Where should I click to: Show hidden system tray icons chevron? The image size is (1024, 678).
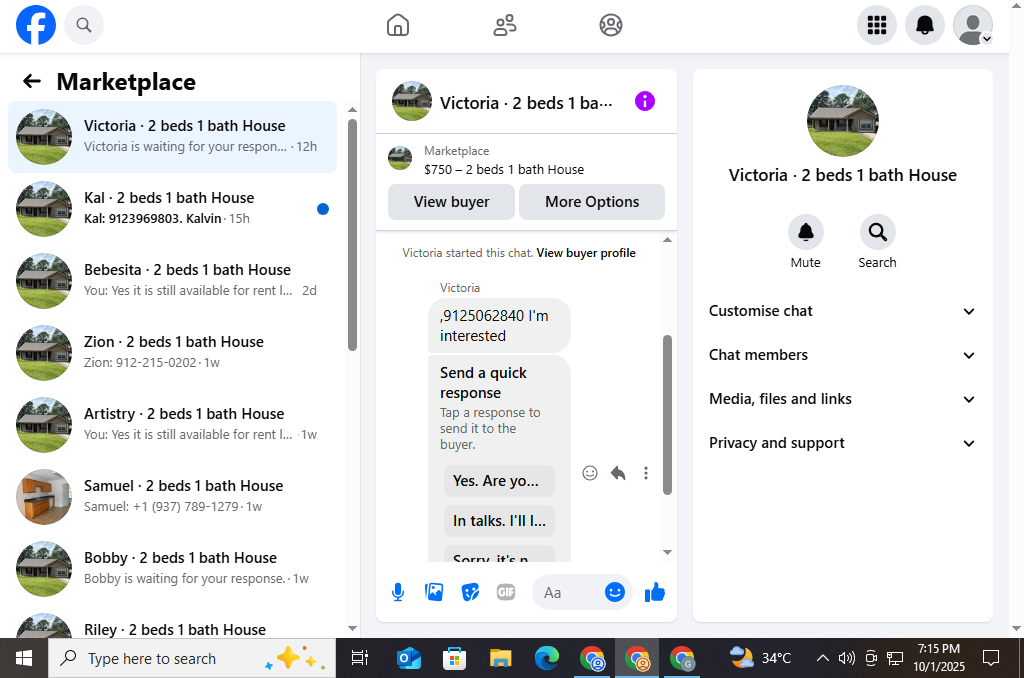tap(823, 658)
